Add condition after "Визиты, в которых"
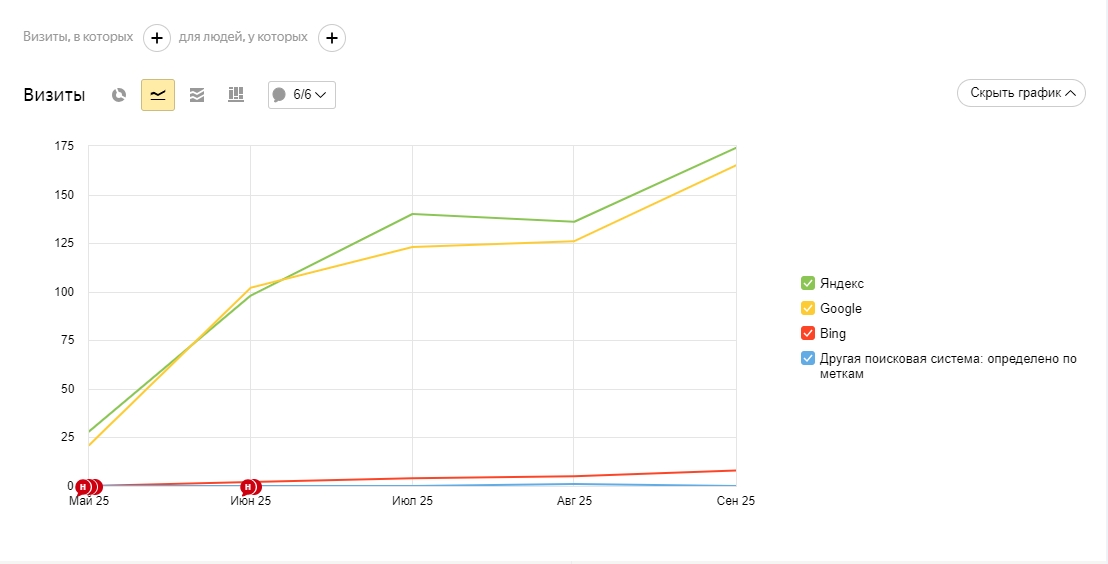Screen dimensions: 1108x564 click(157, 38)
